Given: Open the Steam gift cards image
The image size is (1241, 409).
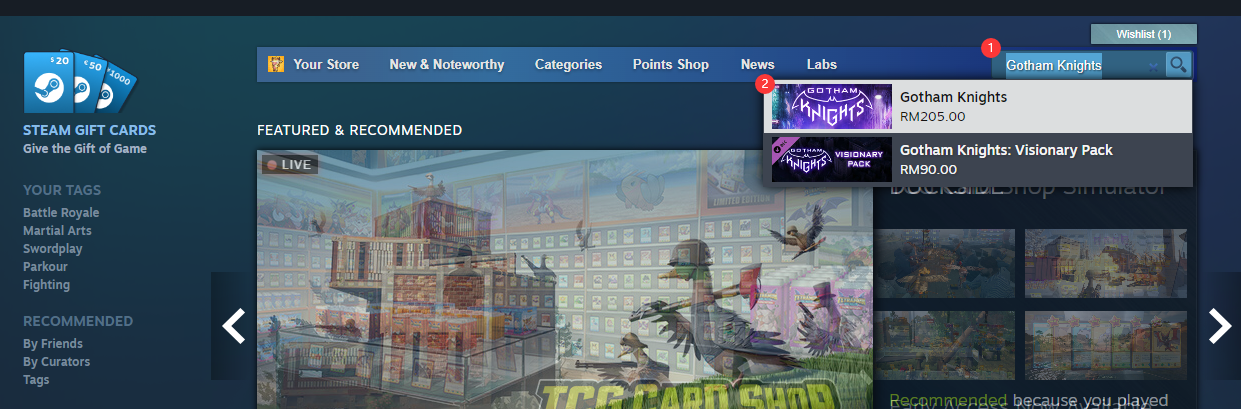Looking at the screenshot, I should 80,82.
